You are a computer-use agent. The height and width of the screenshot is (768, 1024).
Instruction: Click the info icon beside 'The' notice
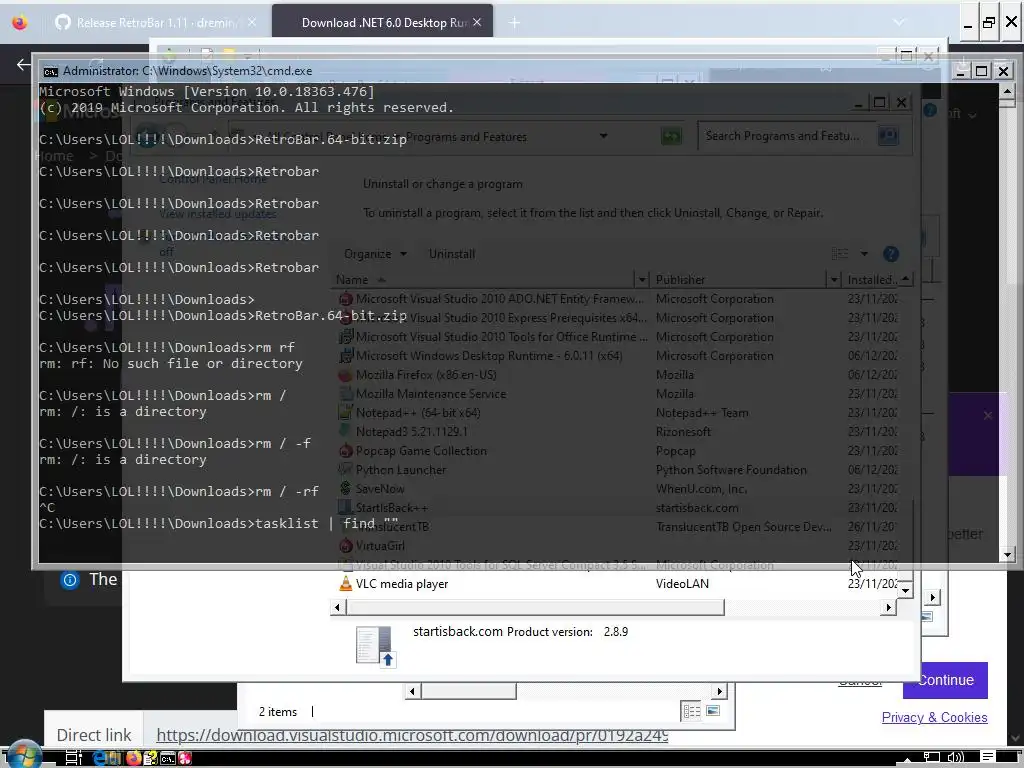click(70, 580)
